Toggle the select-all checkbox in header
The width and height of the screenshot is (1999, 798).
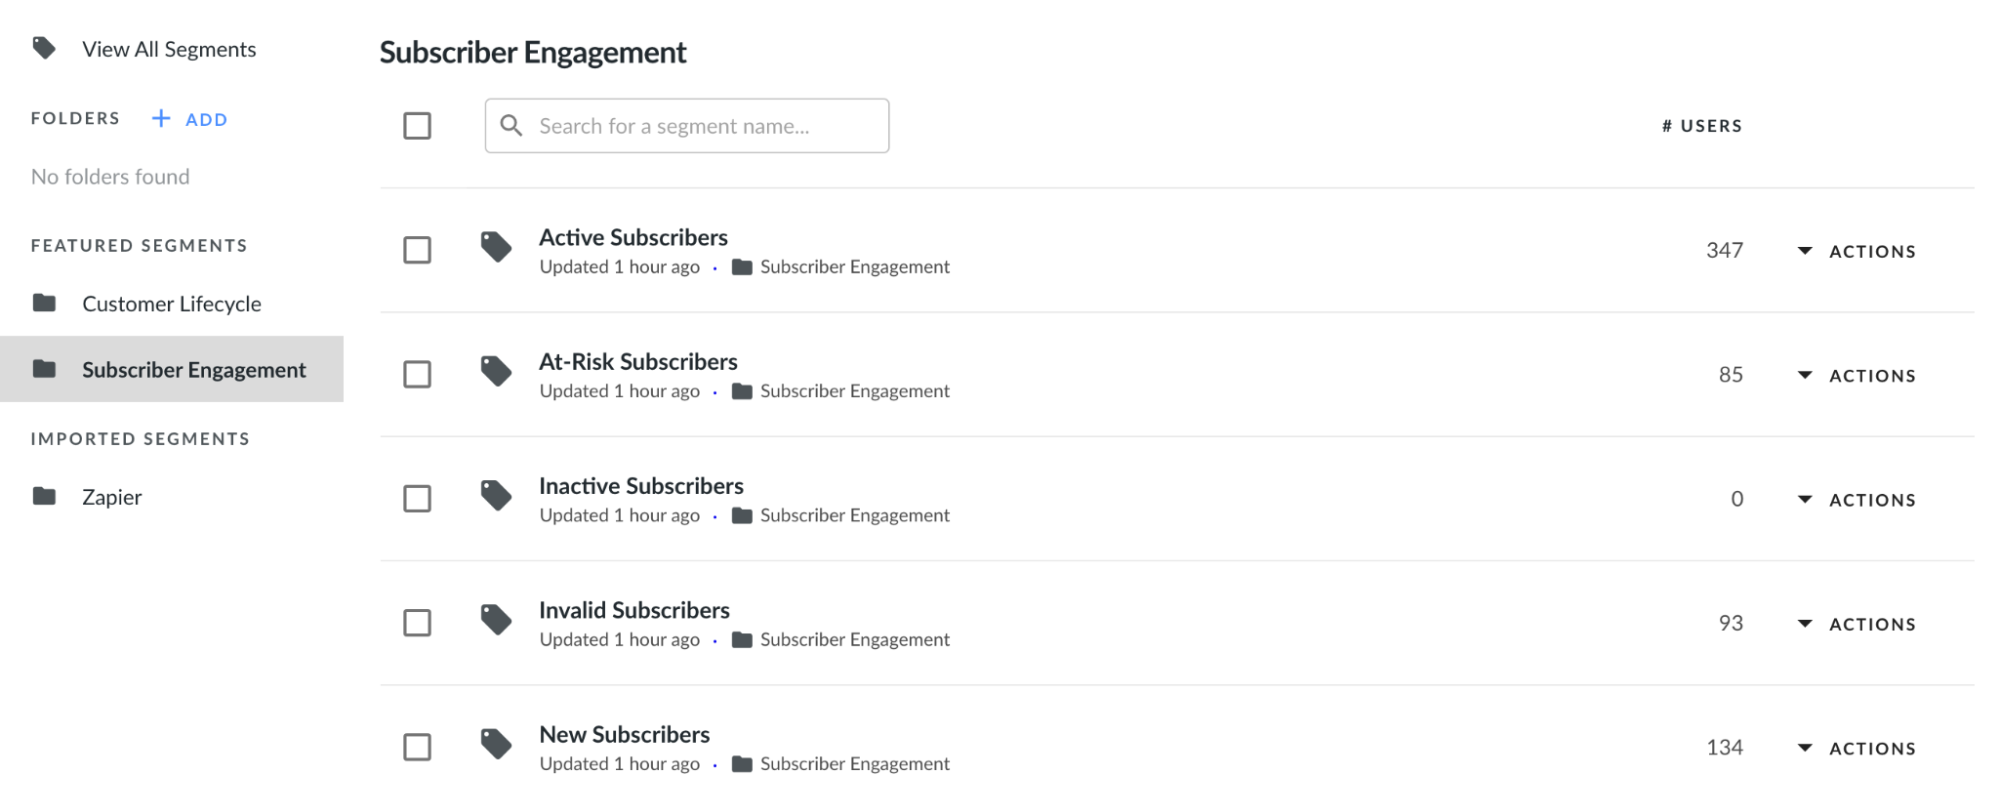tap(417, 126)
